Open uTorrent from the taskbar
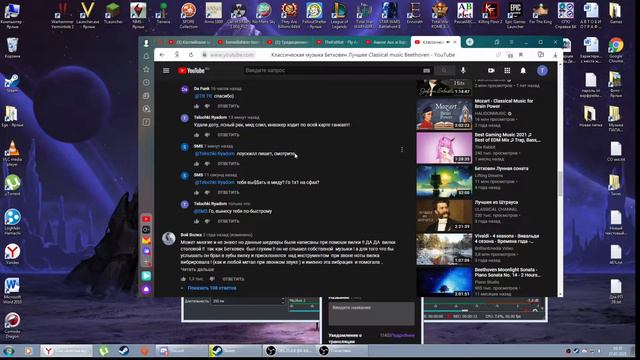Image resolution: width=640 pixels, height=360 pixels. pos(104,351)
